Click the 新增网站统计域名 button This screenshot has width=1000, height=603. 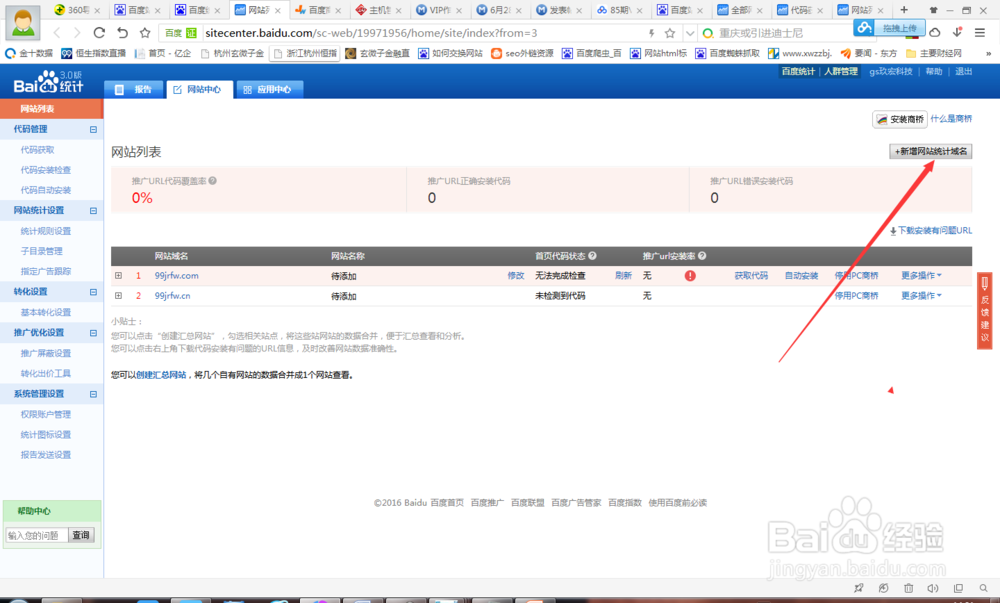click(930, 151)
